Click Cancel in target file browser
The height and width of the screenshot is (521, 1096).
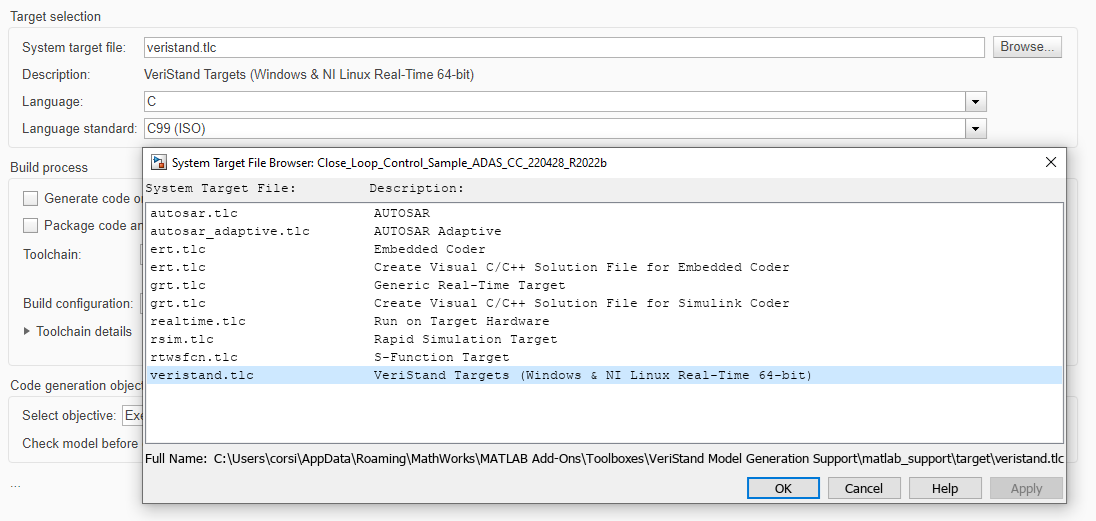click(x=863, y=488)
